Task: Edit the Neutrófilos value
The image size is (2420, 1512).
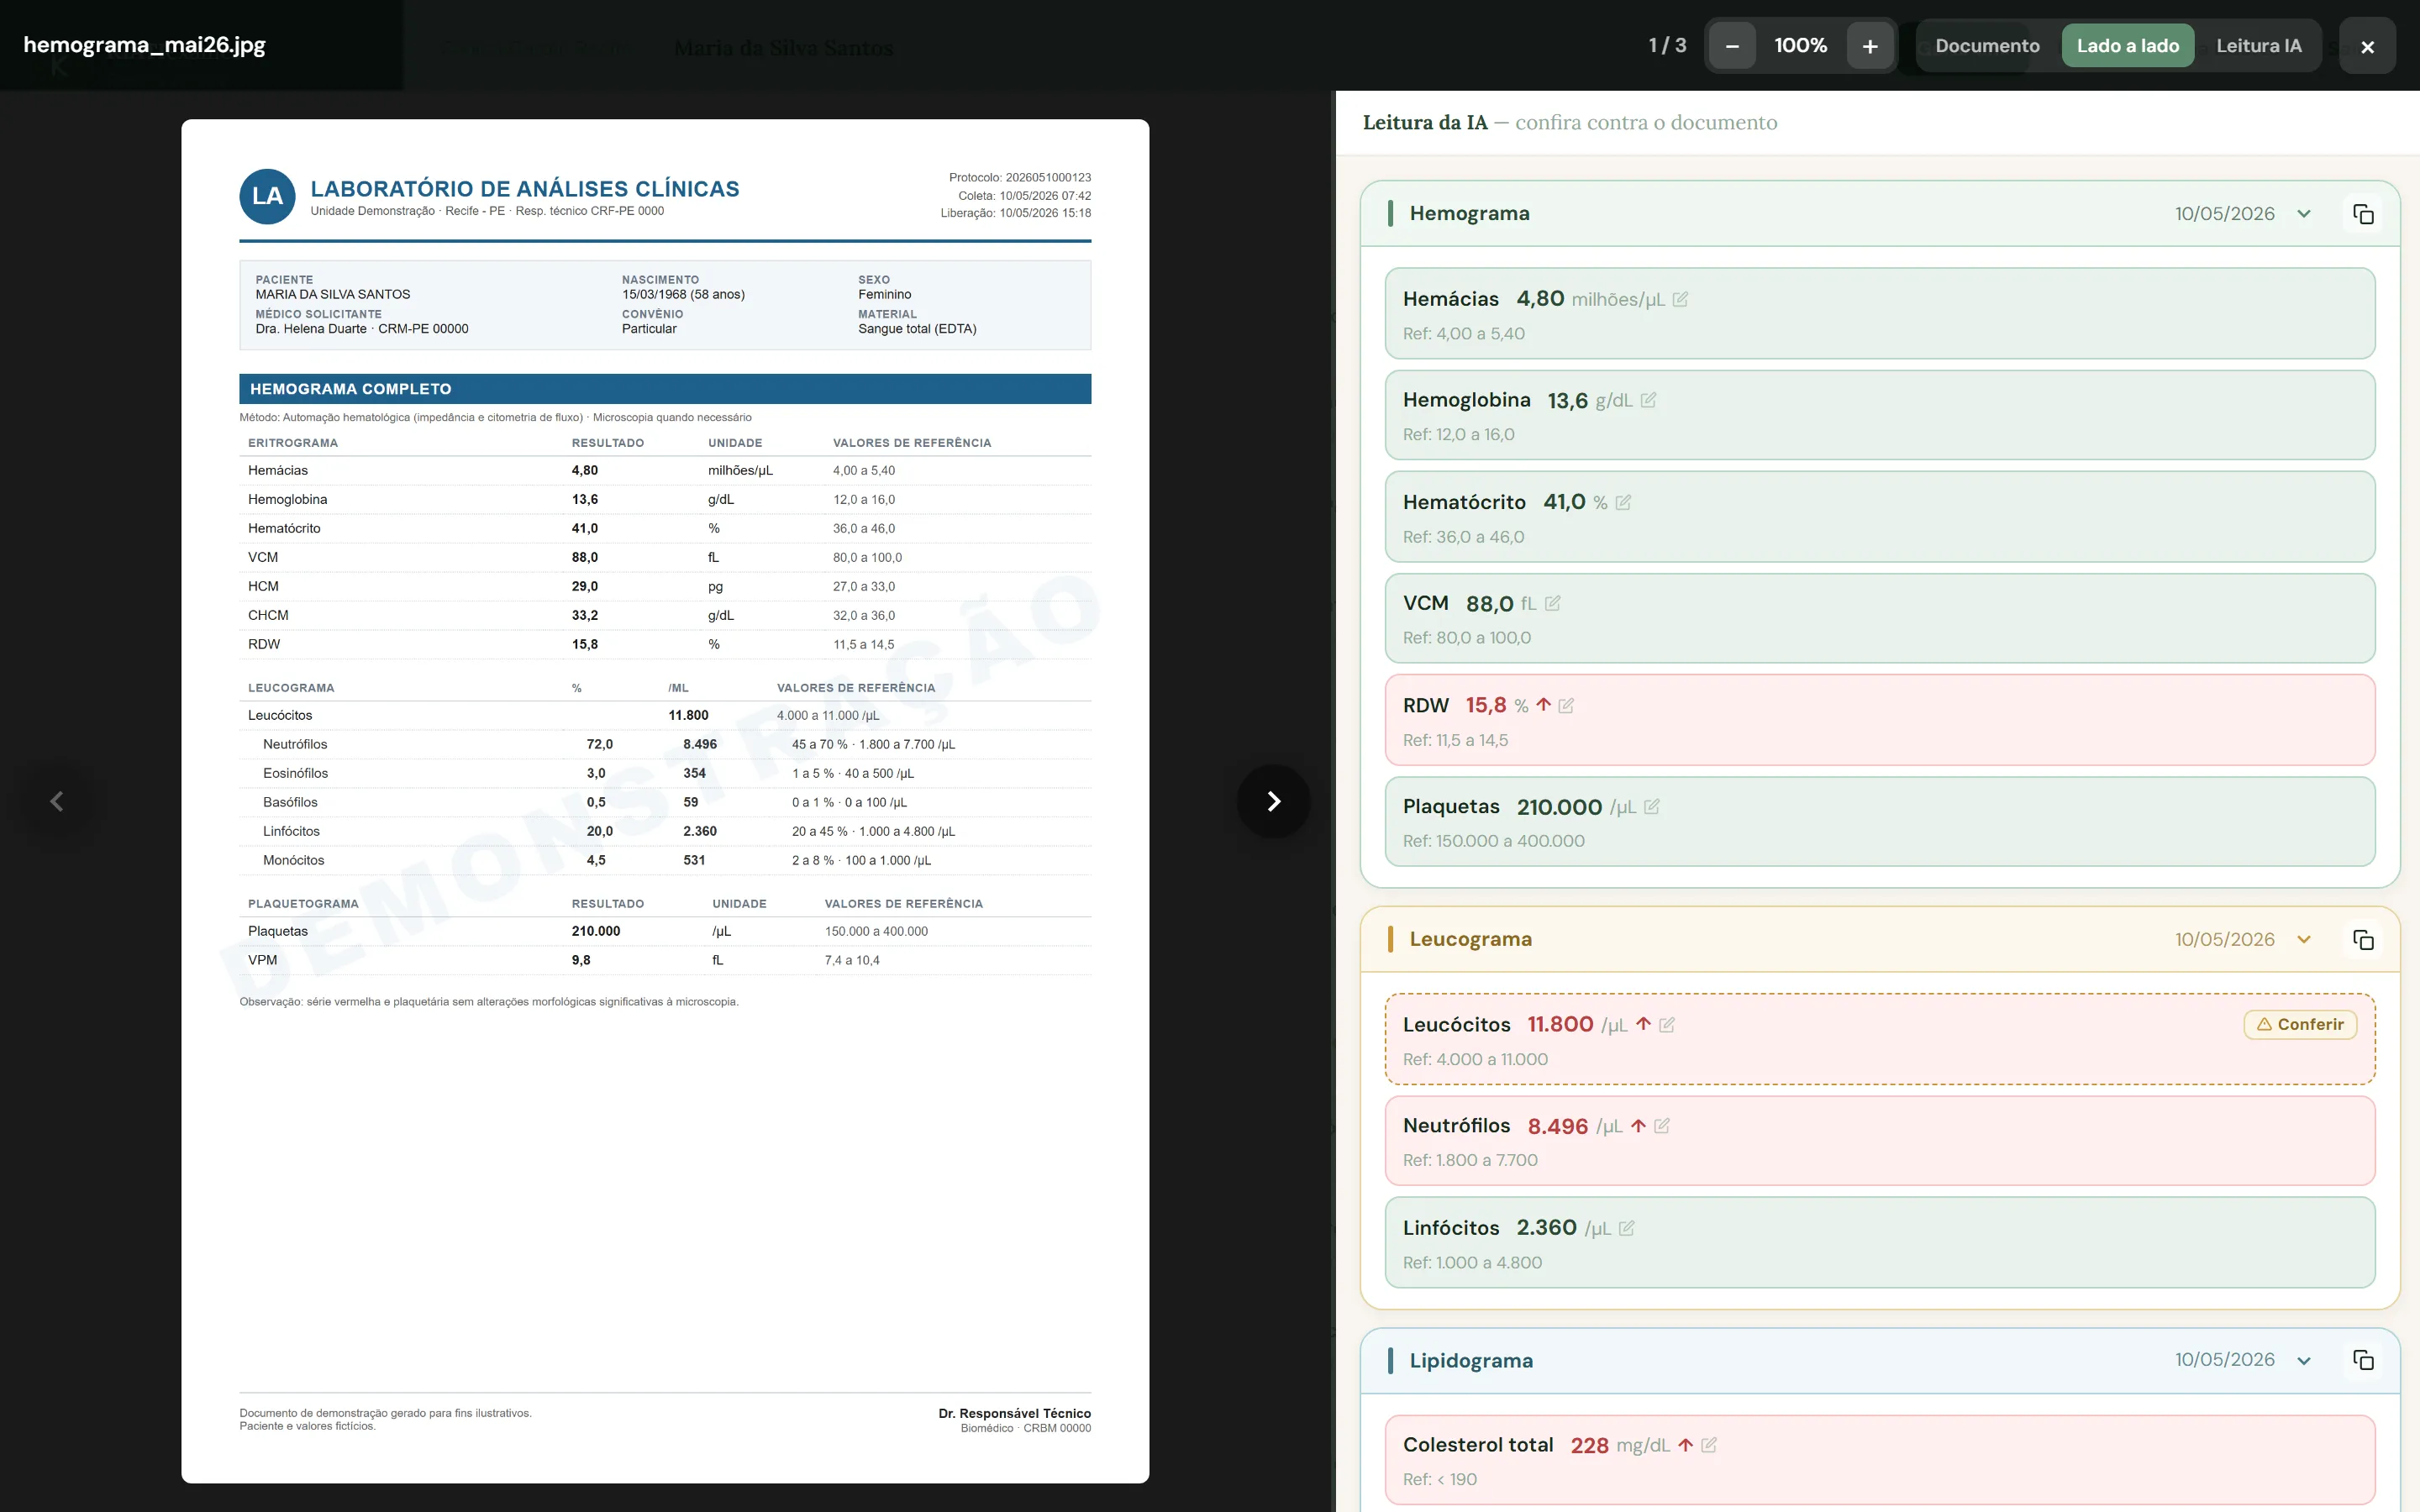Action: pyautogui.click(x=1661, y=1126)
